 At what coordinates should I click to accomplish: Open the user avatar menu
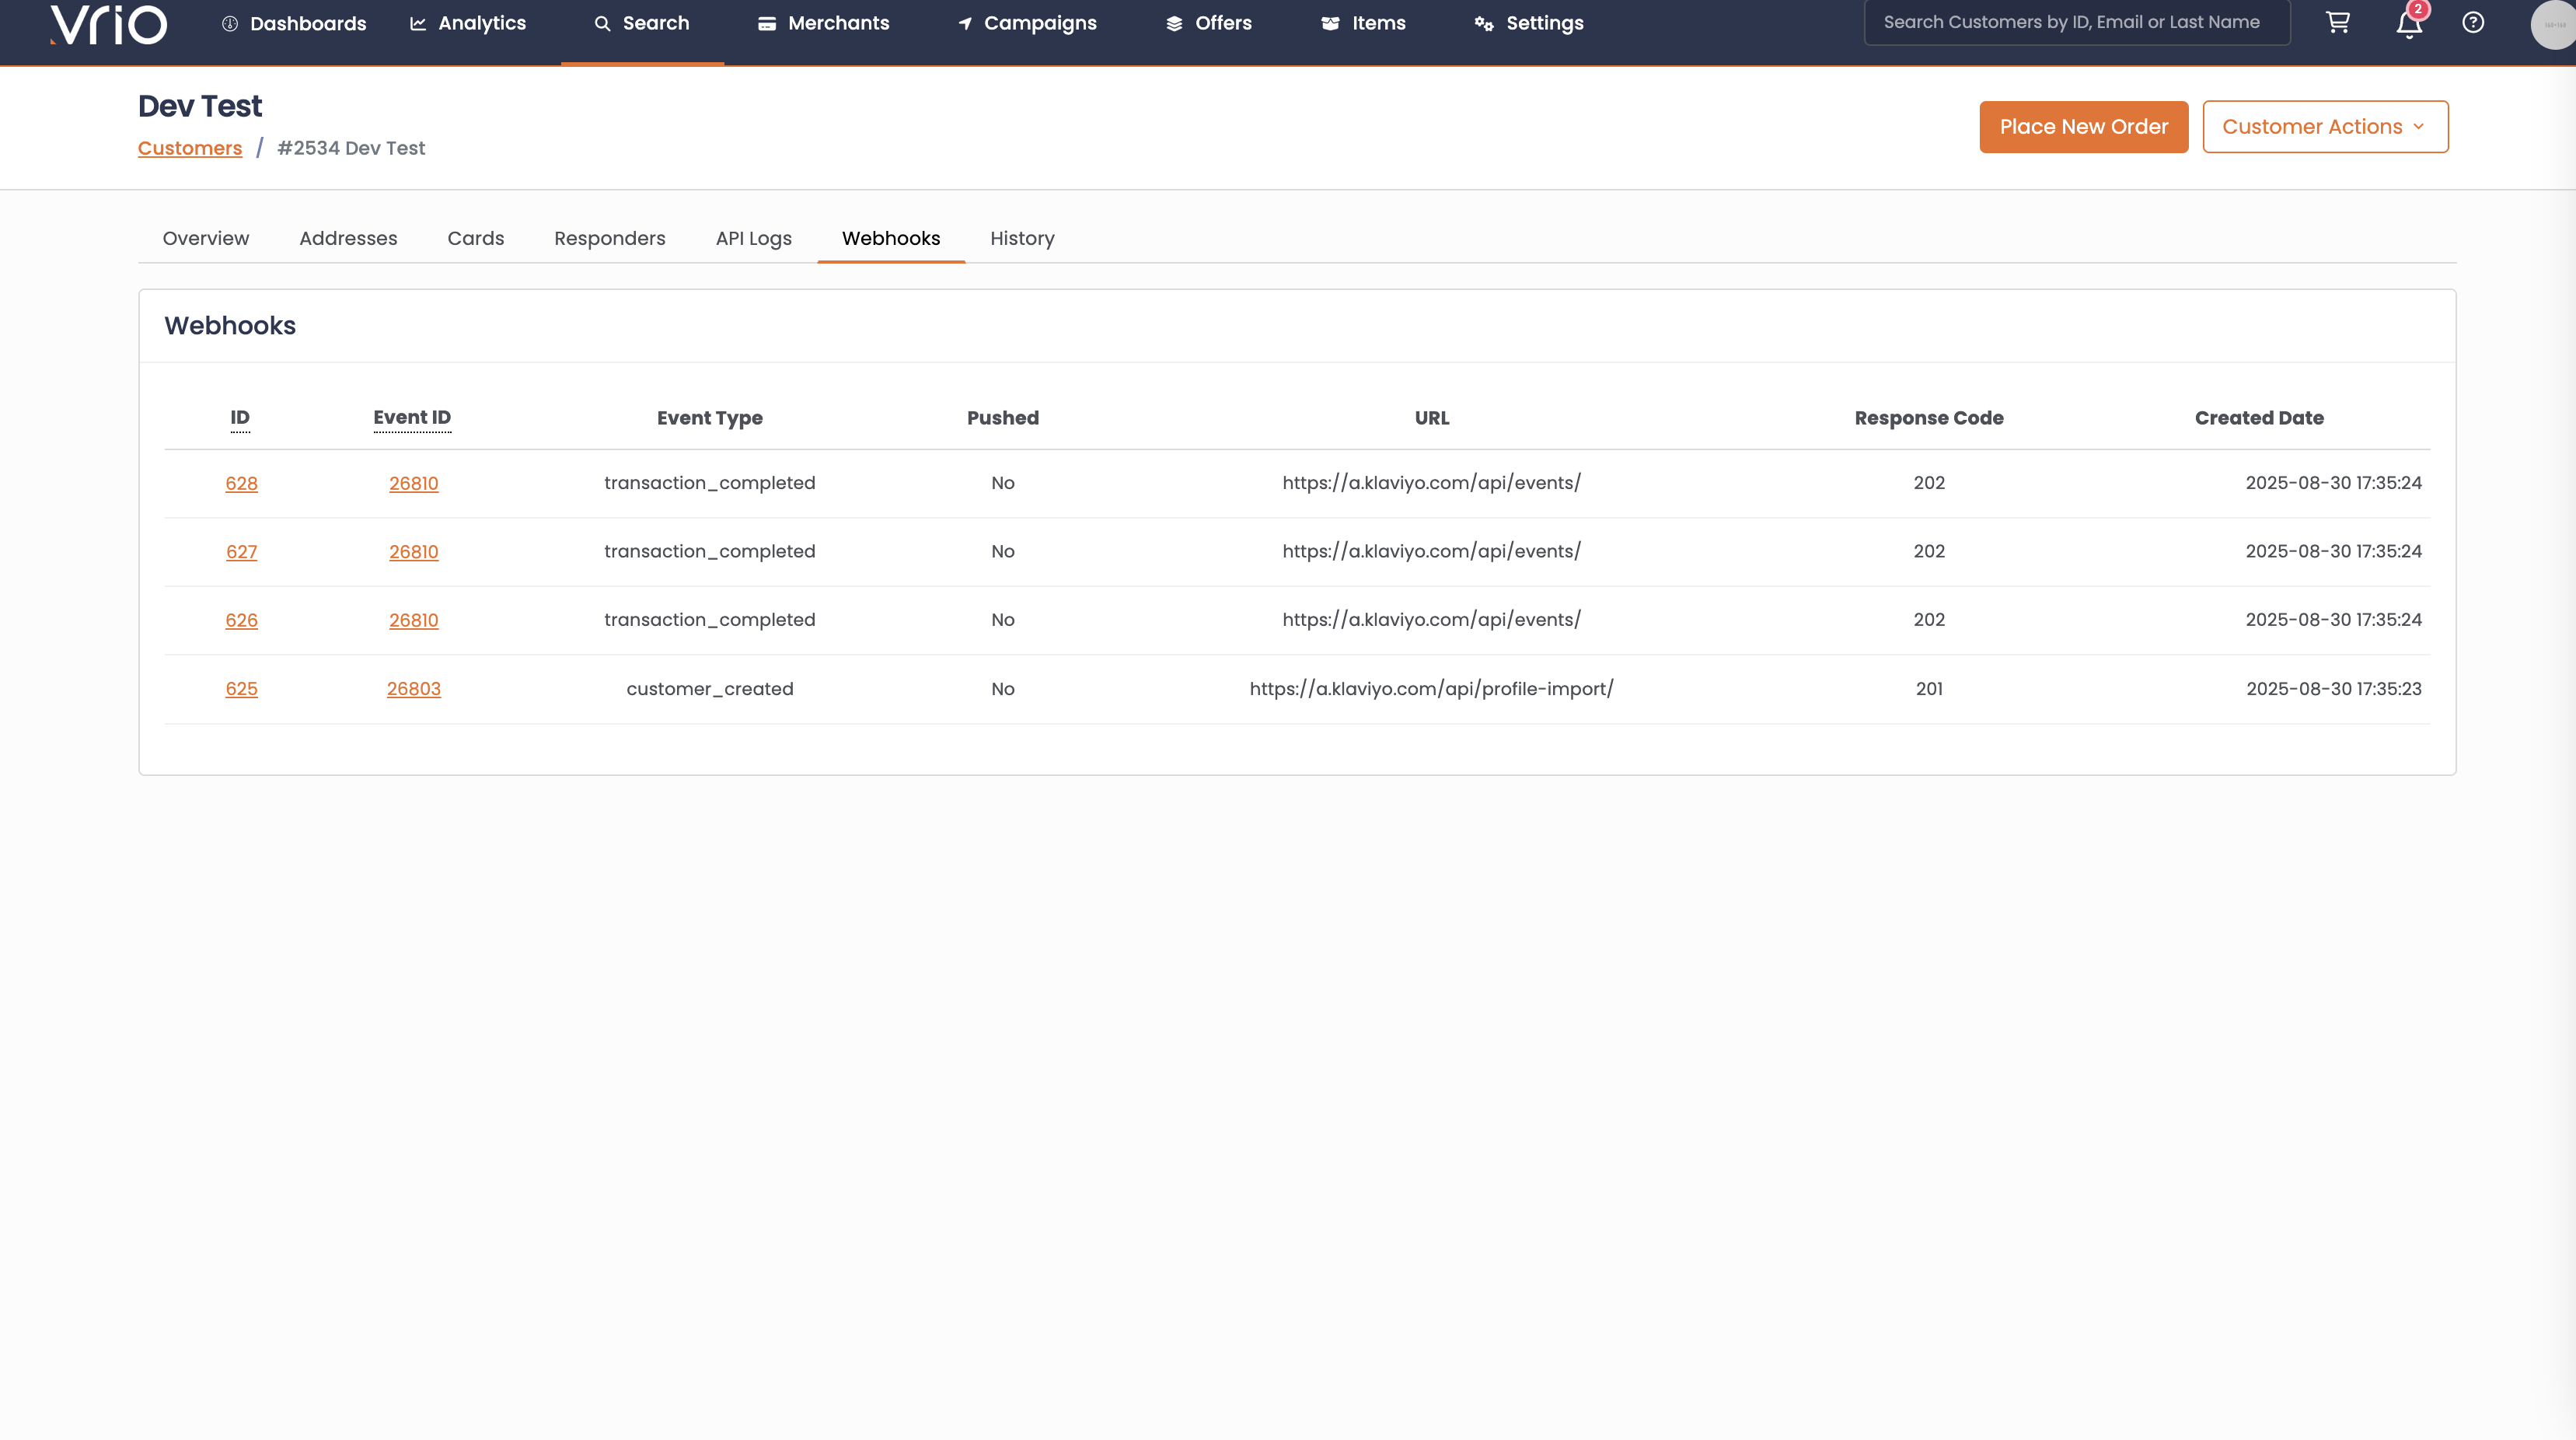(x=2553, y=24)
